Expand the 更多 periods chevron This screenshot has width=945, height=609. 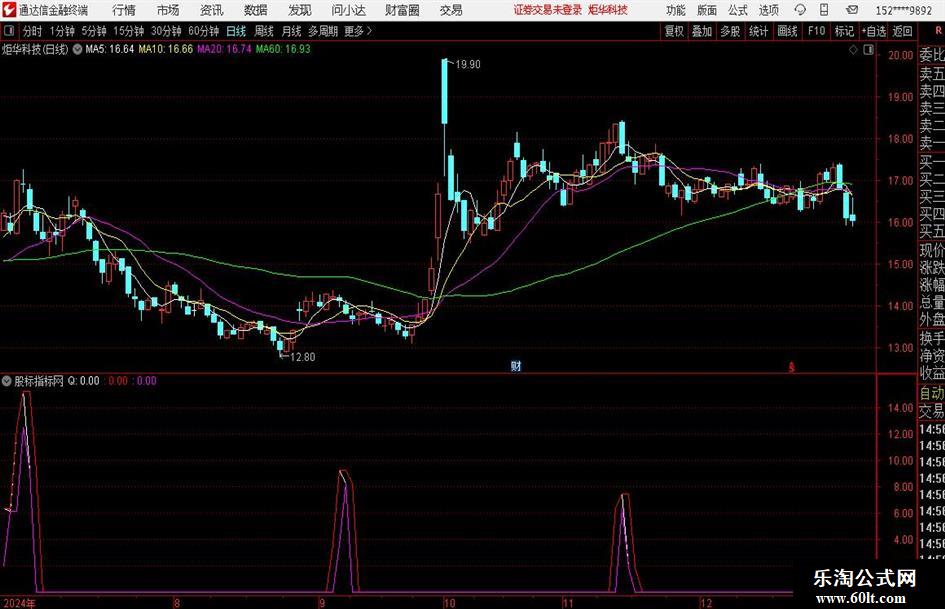tap(369, 31)
